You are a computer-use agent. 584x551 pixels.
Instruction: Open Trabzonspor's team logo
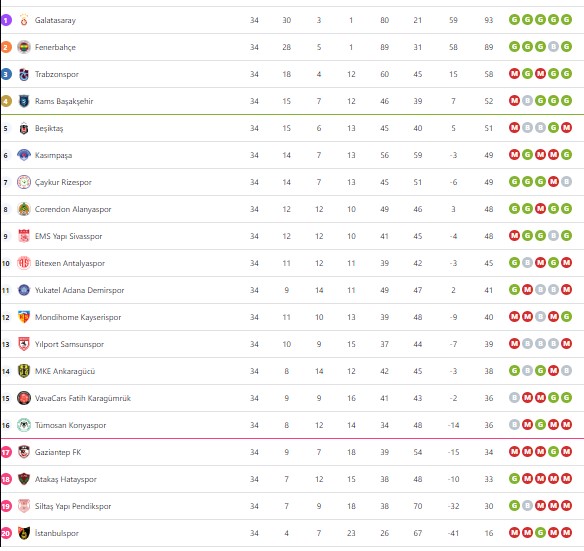tap(24, 74)
